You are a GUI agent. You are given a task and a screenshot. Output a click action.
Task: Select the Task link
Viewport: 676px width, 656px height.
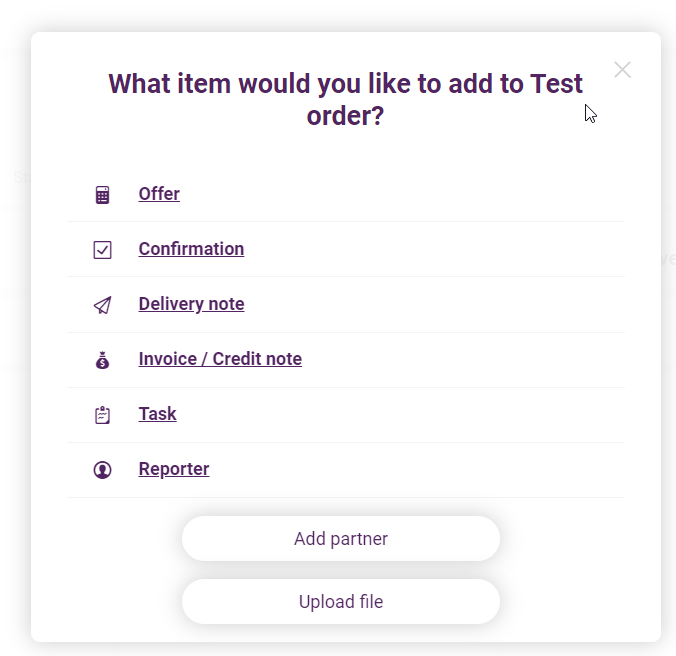click(x=157, y=414)
